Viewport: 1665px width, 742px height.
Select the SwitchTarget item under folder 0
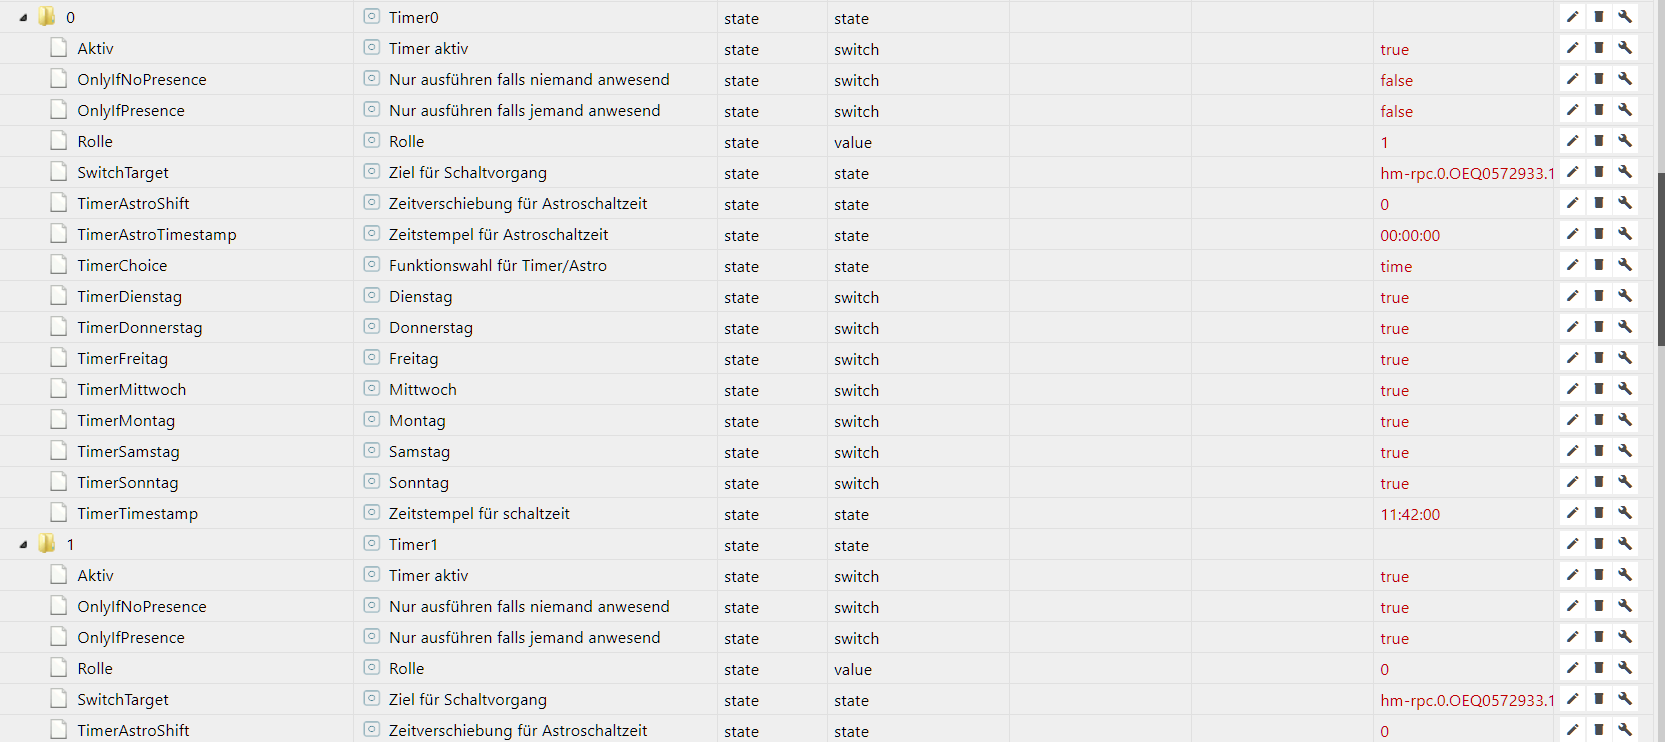pyautogui.click(x=123, y=172)
